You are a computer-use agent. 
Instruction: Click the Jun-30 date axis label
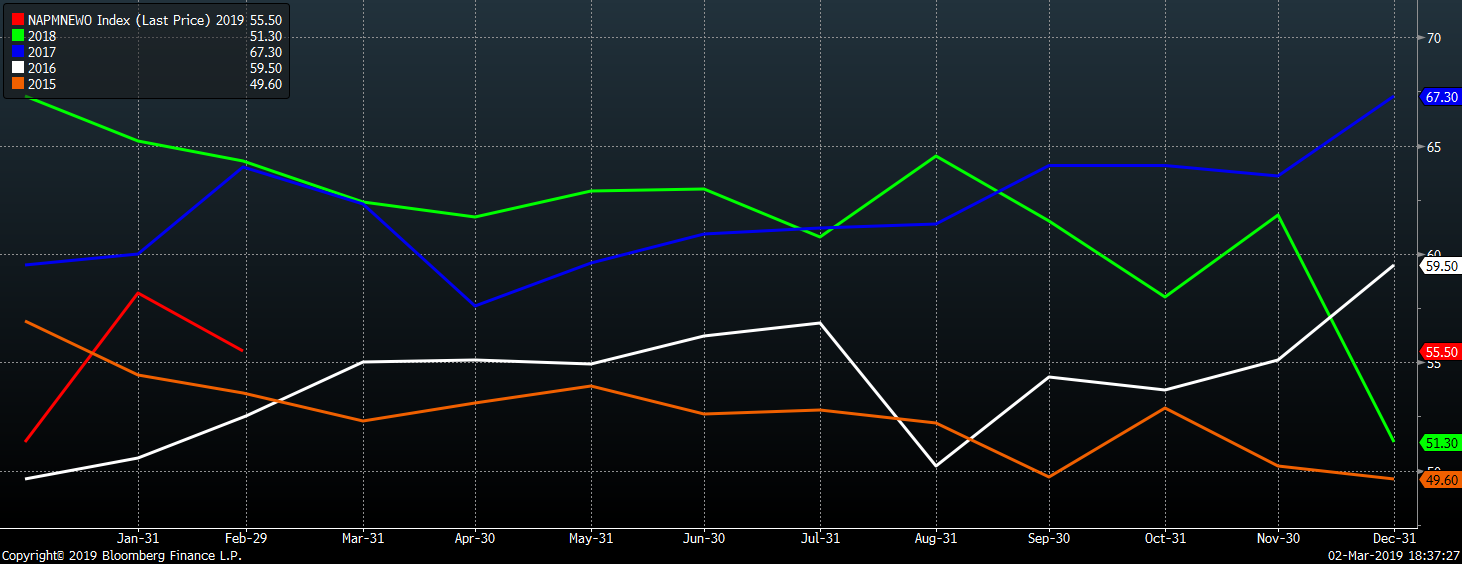tap(704, 538)
